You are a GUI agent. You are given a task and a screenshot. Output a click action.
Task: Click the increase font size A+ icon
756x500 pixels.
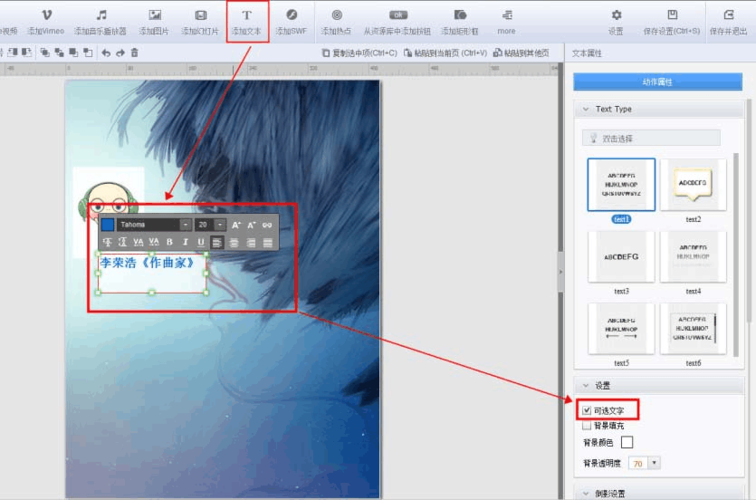[237, 225]
